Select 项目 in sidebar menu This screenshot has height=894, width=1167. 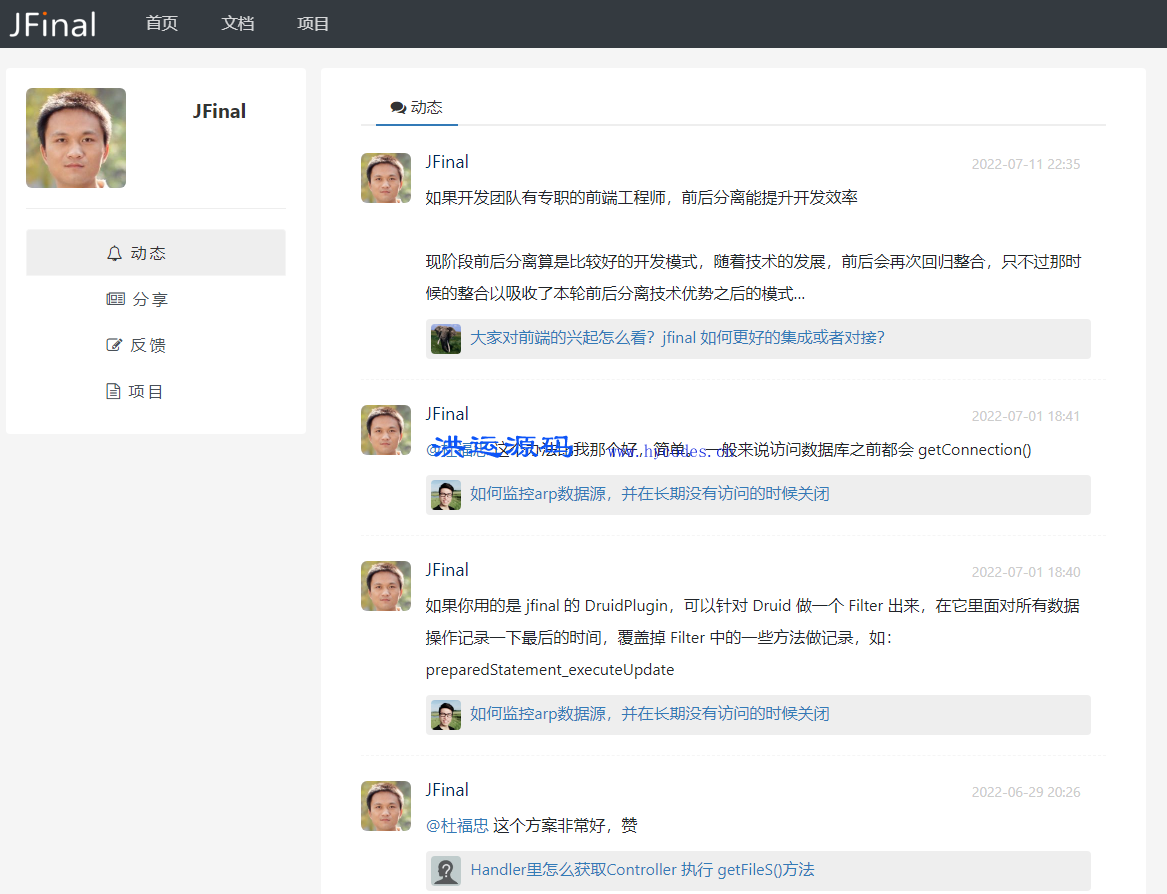(x=146, y=392)
